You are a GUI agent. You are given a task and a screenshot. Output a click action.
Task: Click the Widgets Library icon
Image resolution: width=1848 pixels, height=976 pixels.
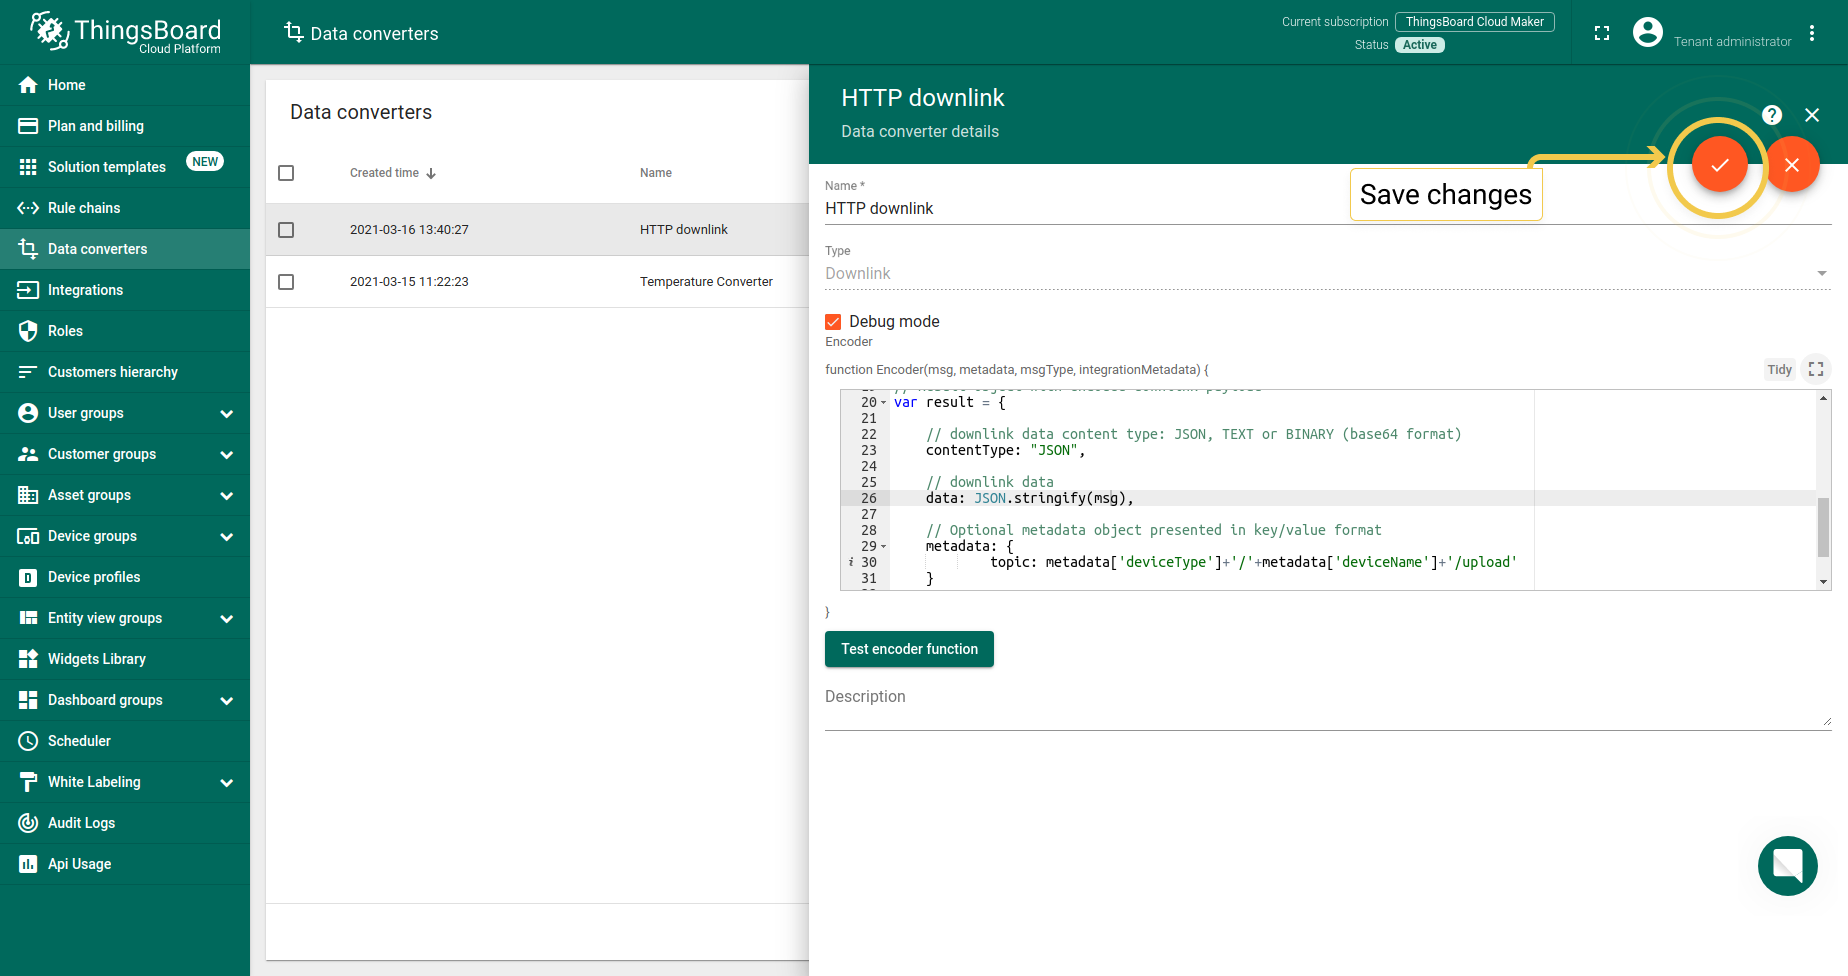point(28,659)
